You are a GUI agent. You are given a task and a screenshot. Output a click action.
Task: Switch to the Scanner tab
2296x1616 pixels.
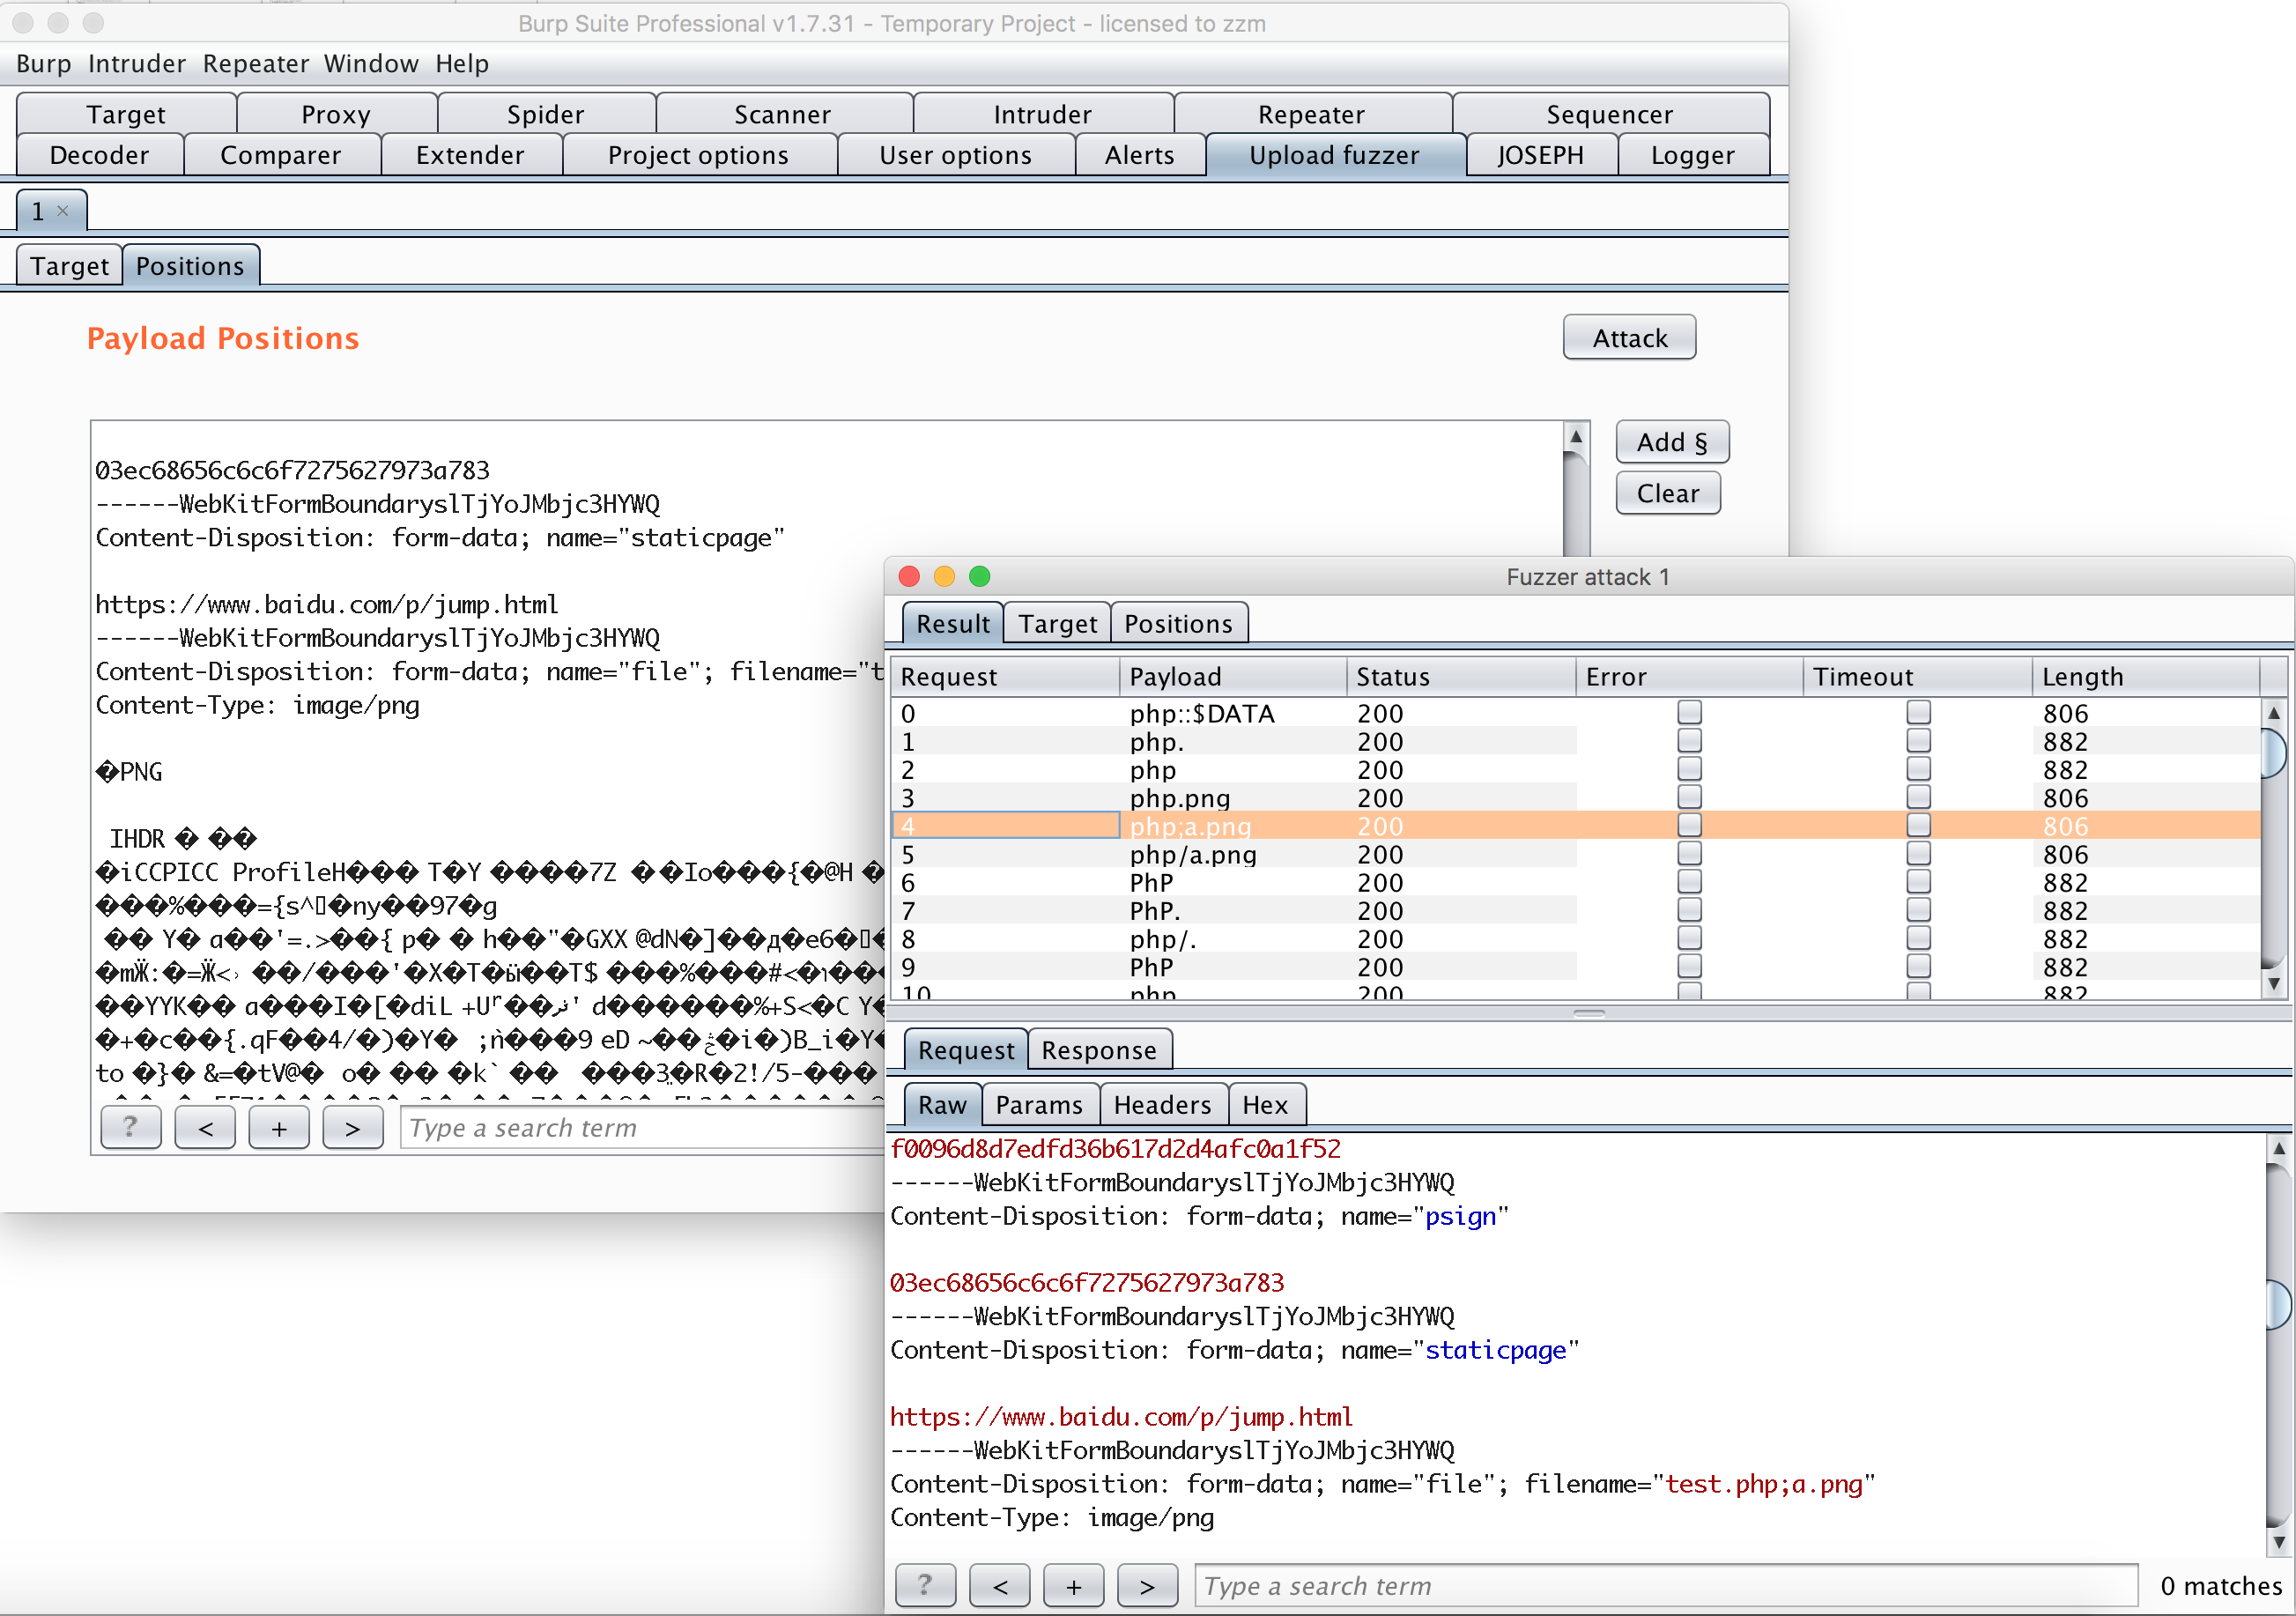(x=783, y=114)
